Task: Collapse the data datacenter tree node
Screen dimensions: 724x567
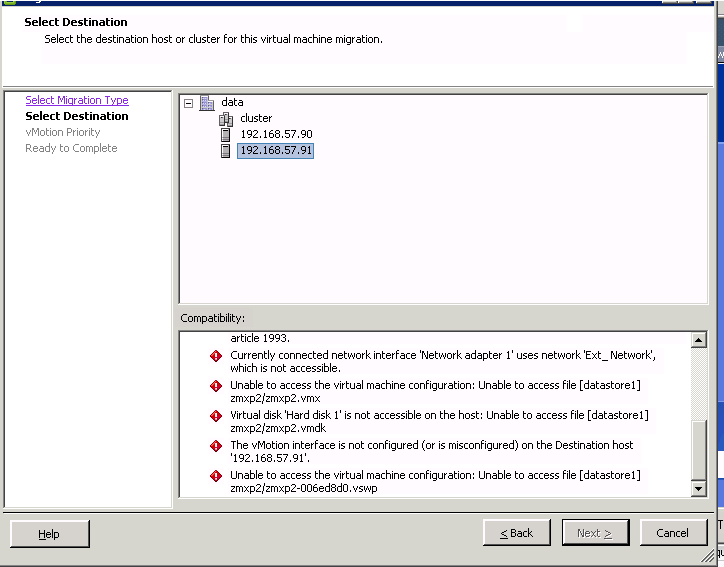Action: [x=188, y=103]
